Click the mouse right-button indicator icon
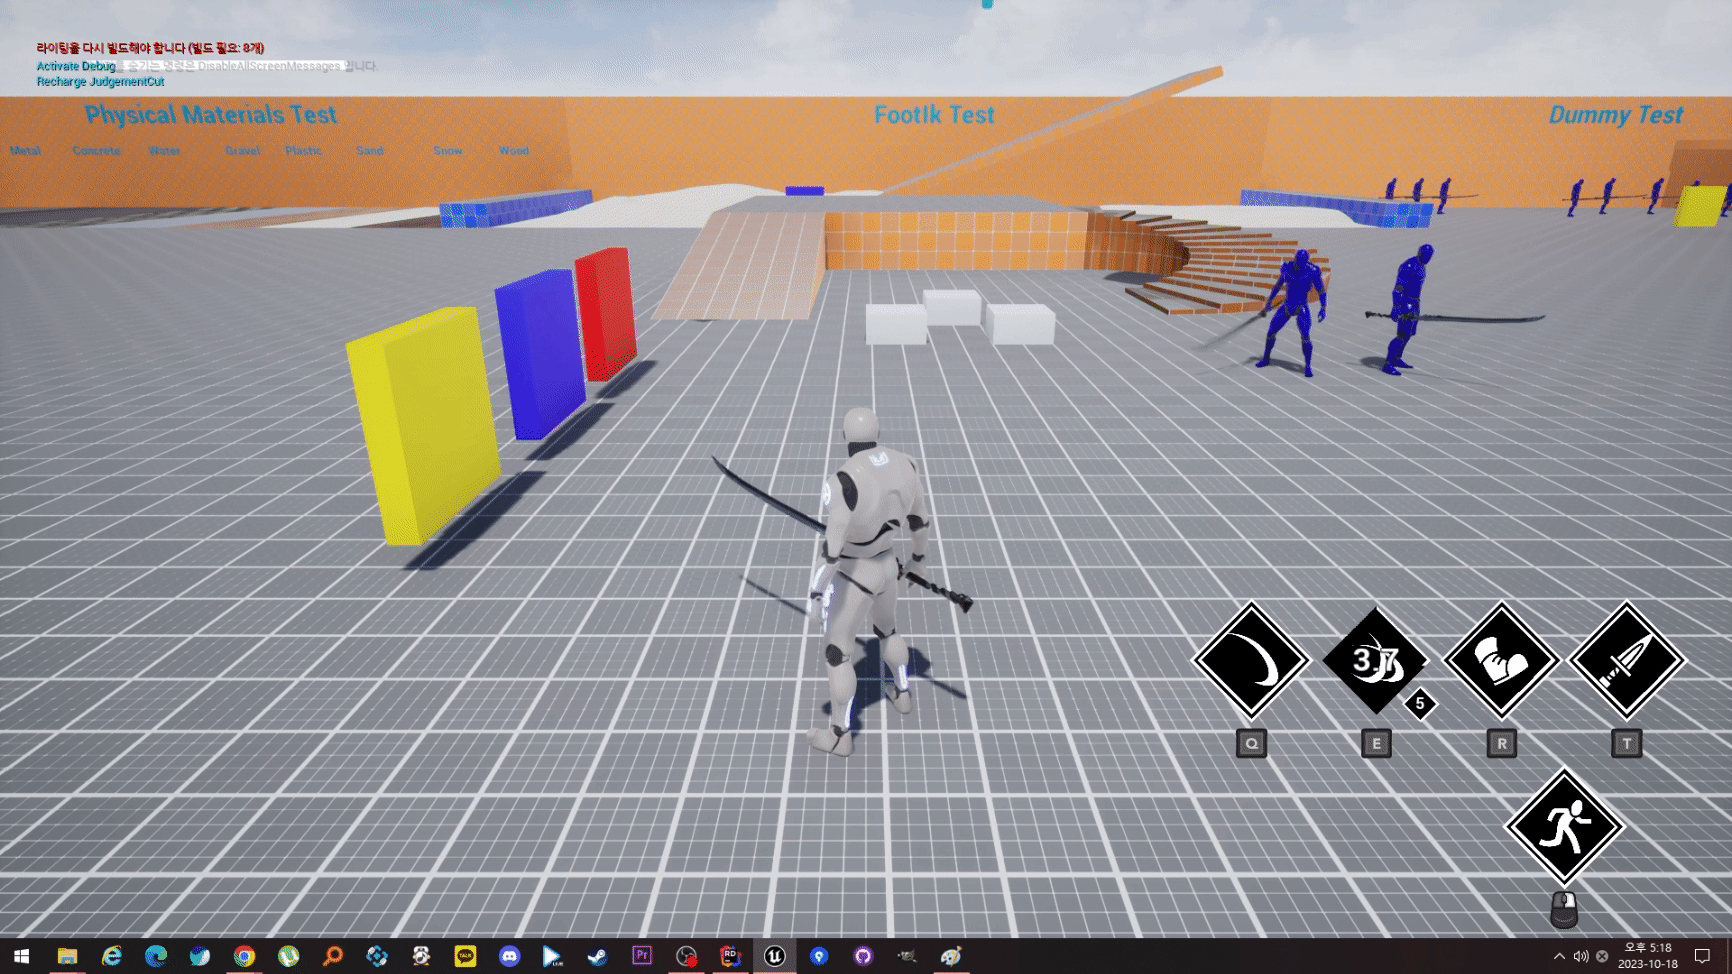 1564,910
